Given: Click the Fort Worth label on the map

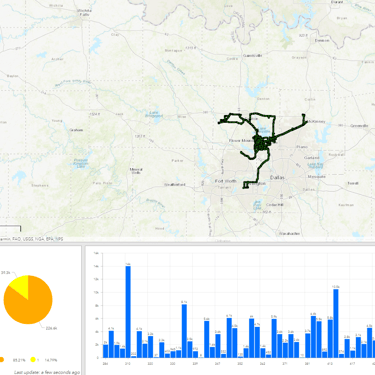Looking at the screenshot, I should pyautogui.click(x=226, y=181).
